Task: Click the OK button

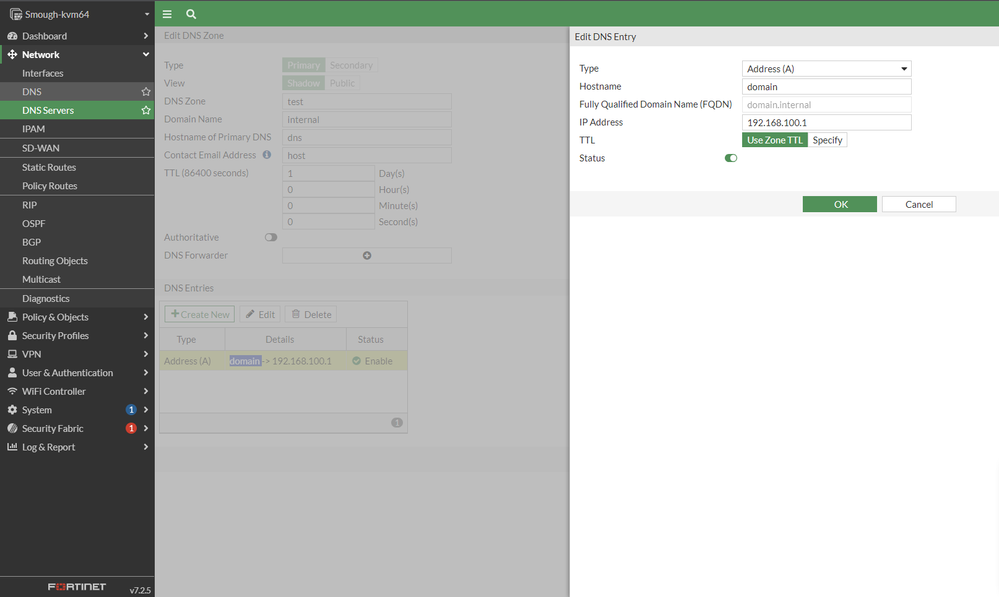Action: point(840,204)
